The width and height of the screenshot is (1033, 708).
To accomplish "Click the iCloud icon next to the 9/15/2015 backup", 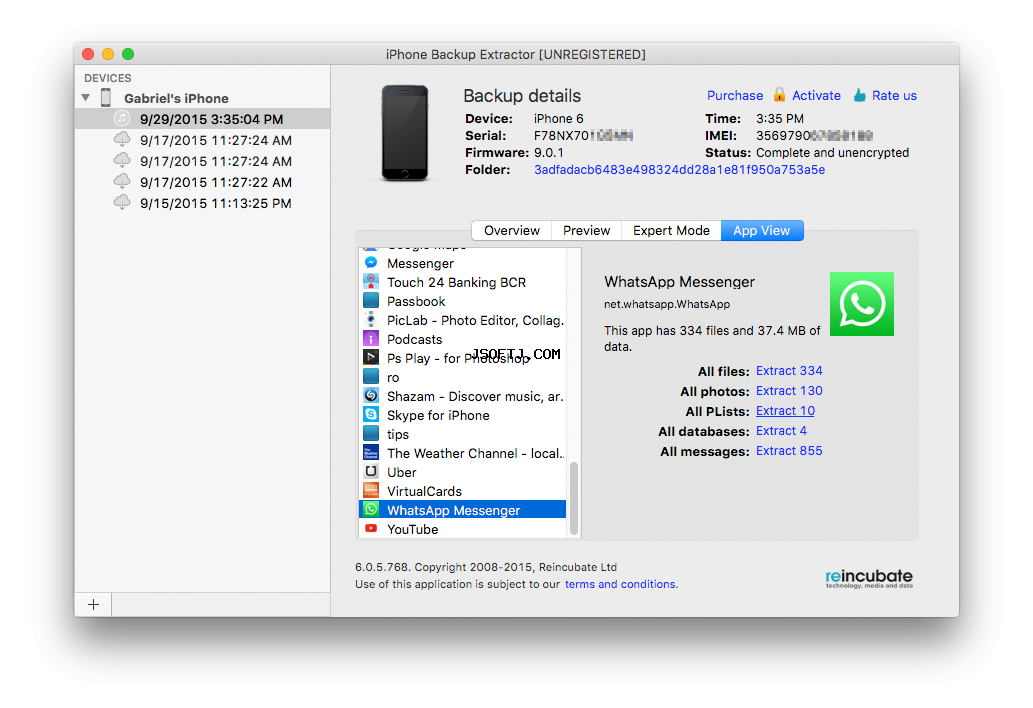I will click(x=122, y=202).
